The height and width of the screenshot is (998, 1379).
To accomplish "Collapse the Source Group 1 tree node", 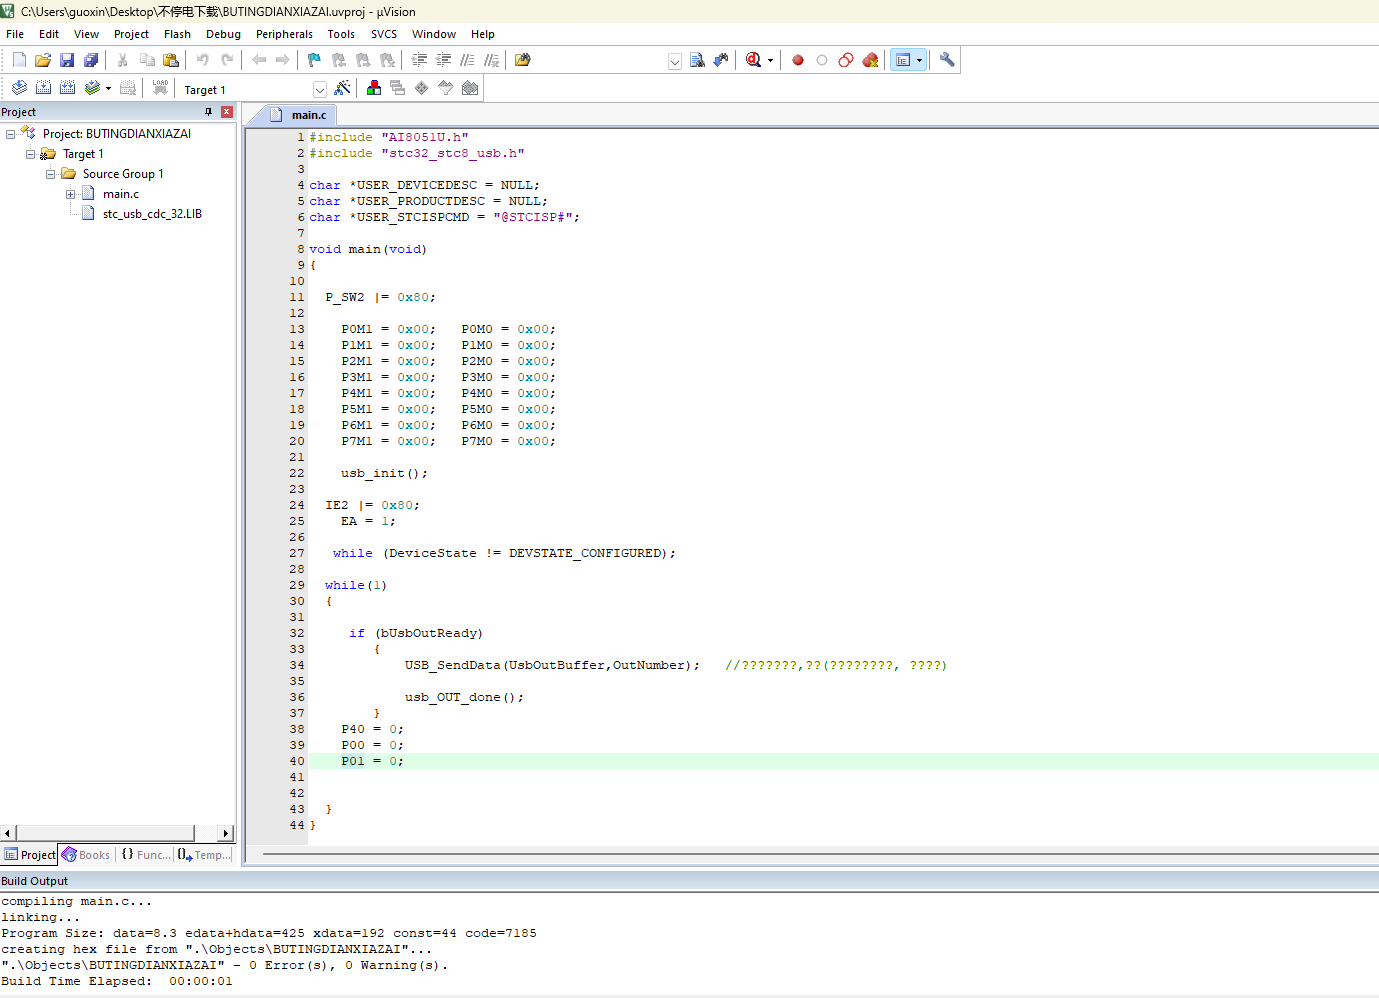I will (x=51, y=174).
